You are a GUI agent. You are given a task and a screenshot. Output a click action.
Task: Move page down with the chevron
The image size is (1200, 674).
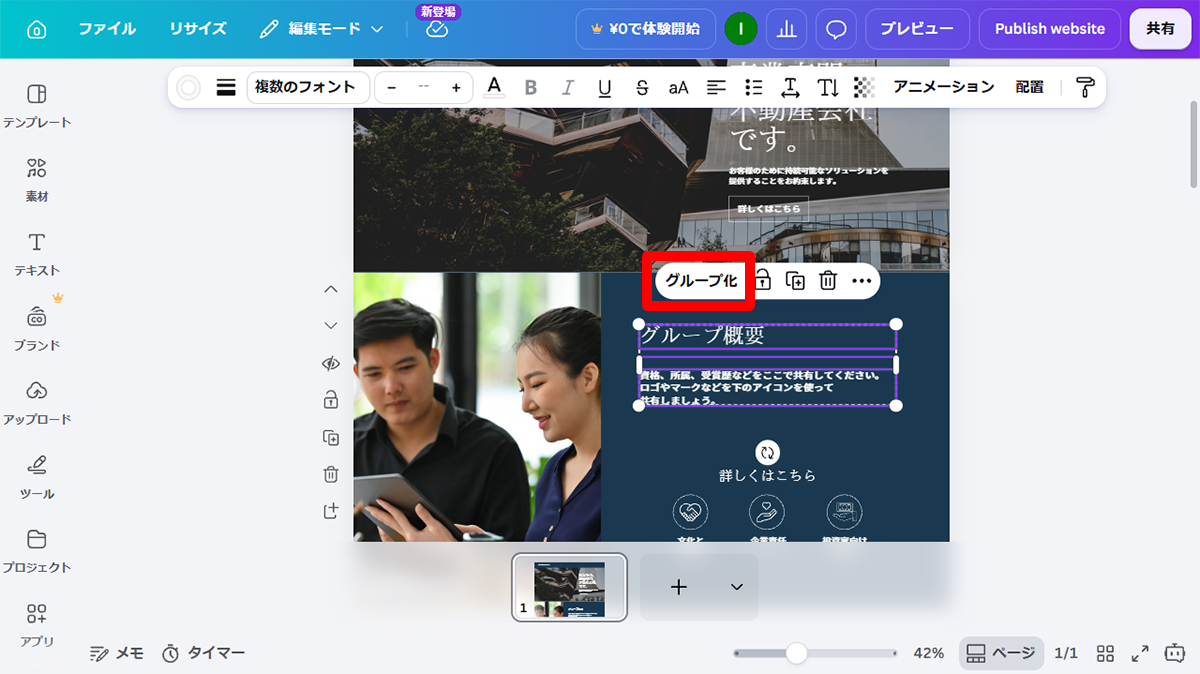pyautogui.click(x=331, y=326)
